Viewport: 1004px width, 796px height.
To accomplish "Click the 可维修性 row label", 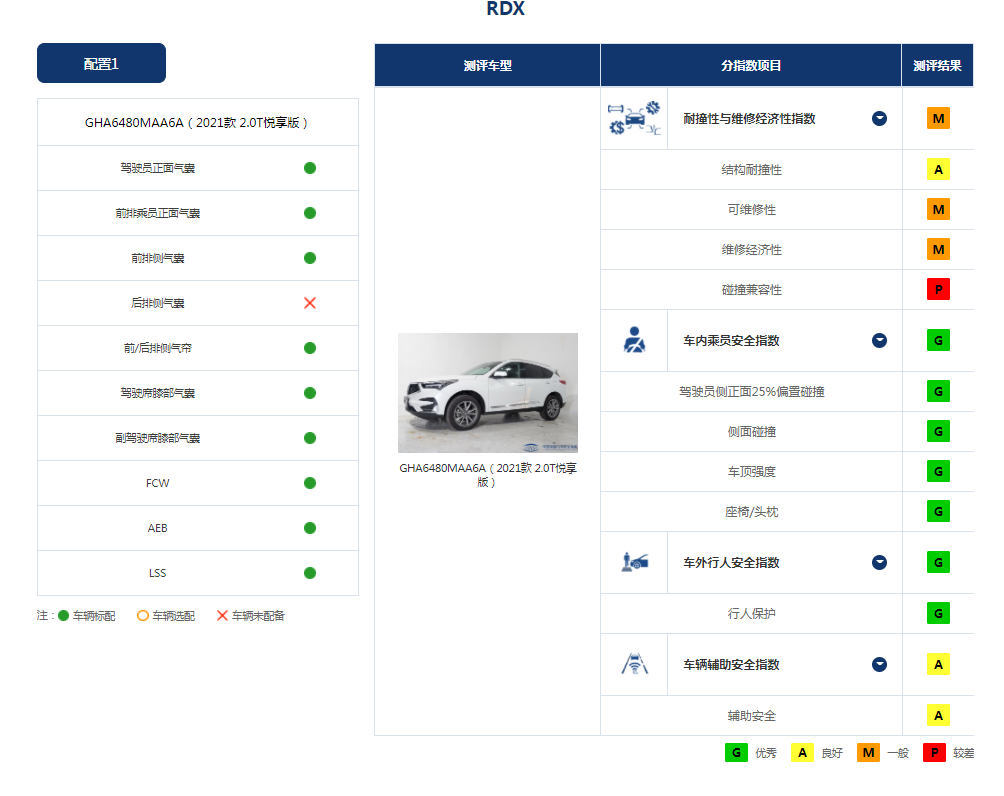I will click(752, 209).
